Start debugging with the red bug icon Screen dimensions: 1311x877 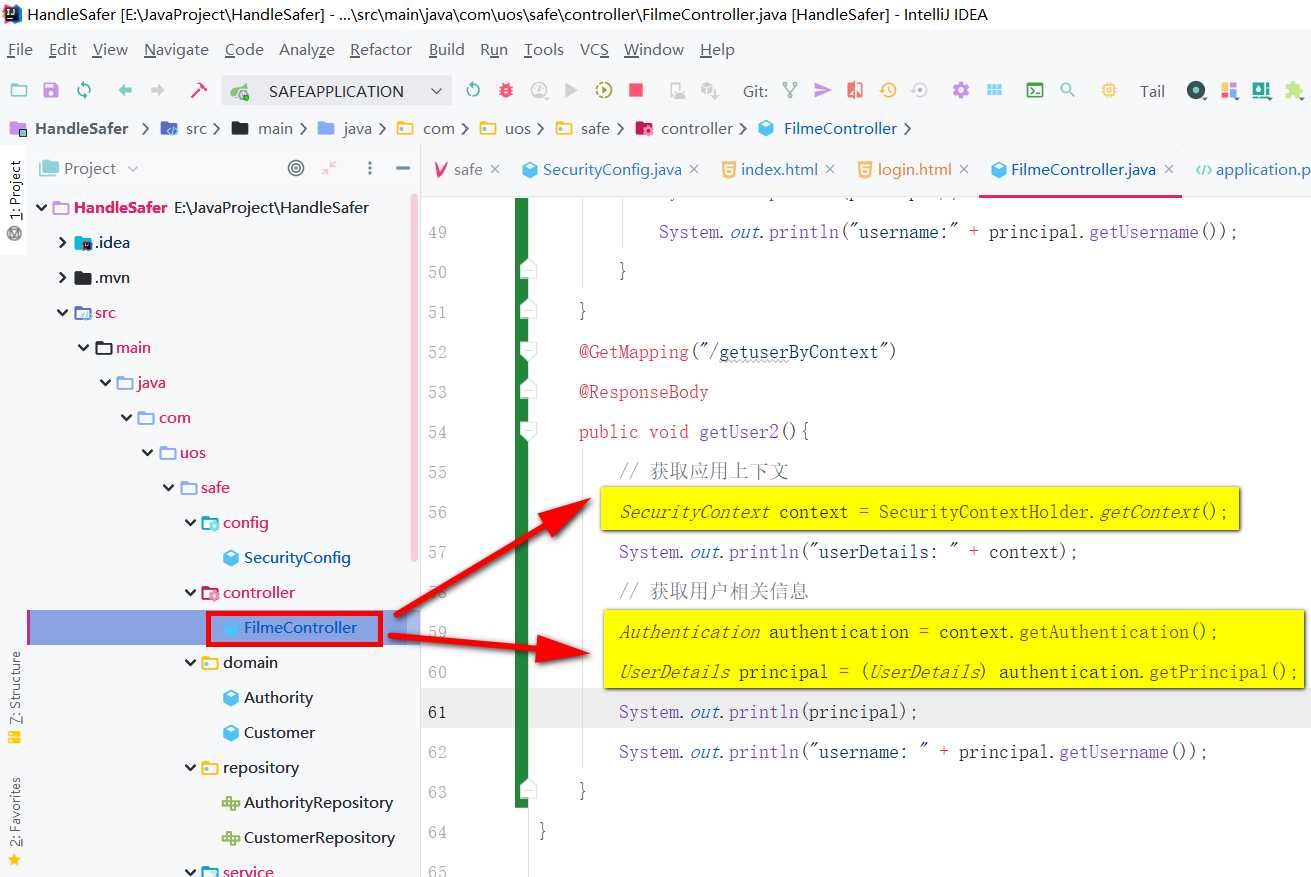506,90
